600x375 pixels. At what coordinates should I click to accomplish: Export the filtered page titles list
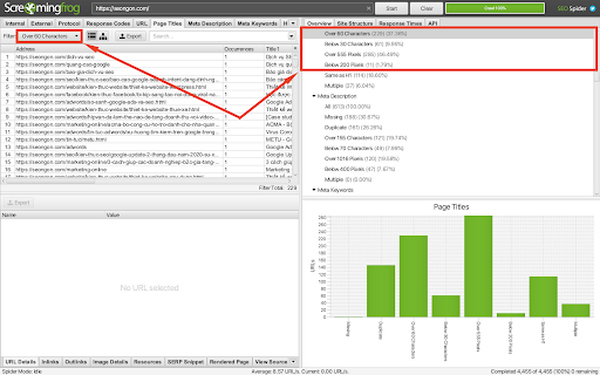pyautogui.click(x=130, y=36)
